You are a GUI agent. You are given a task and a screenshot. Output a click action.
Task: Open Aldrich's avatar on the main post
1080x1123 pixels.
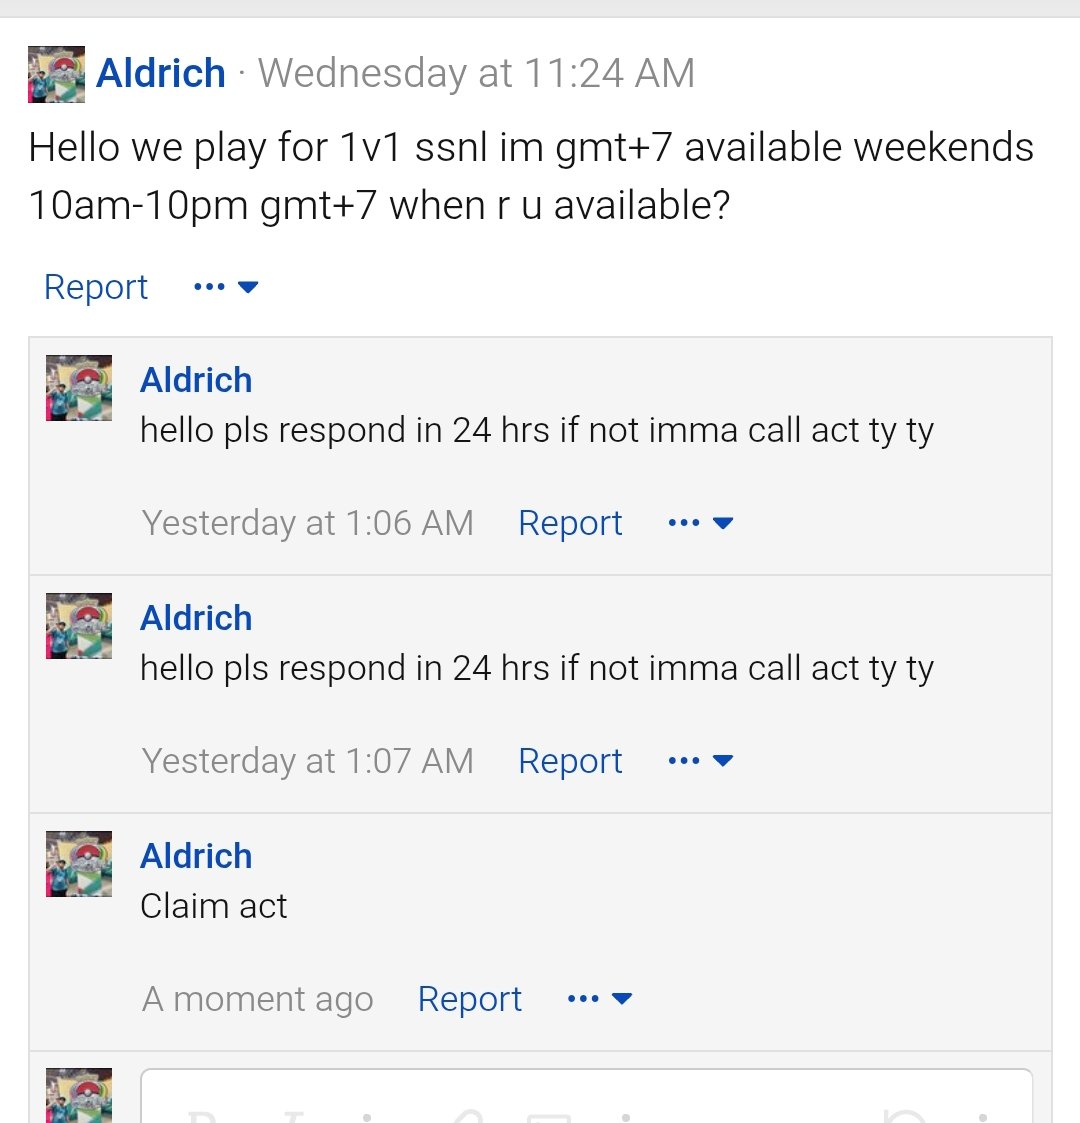click(57, 74)
